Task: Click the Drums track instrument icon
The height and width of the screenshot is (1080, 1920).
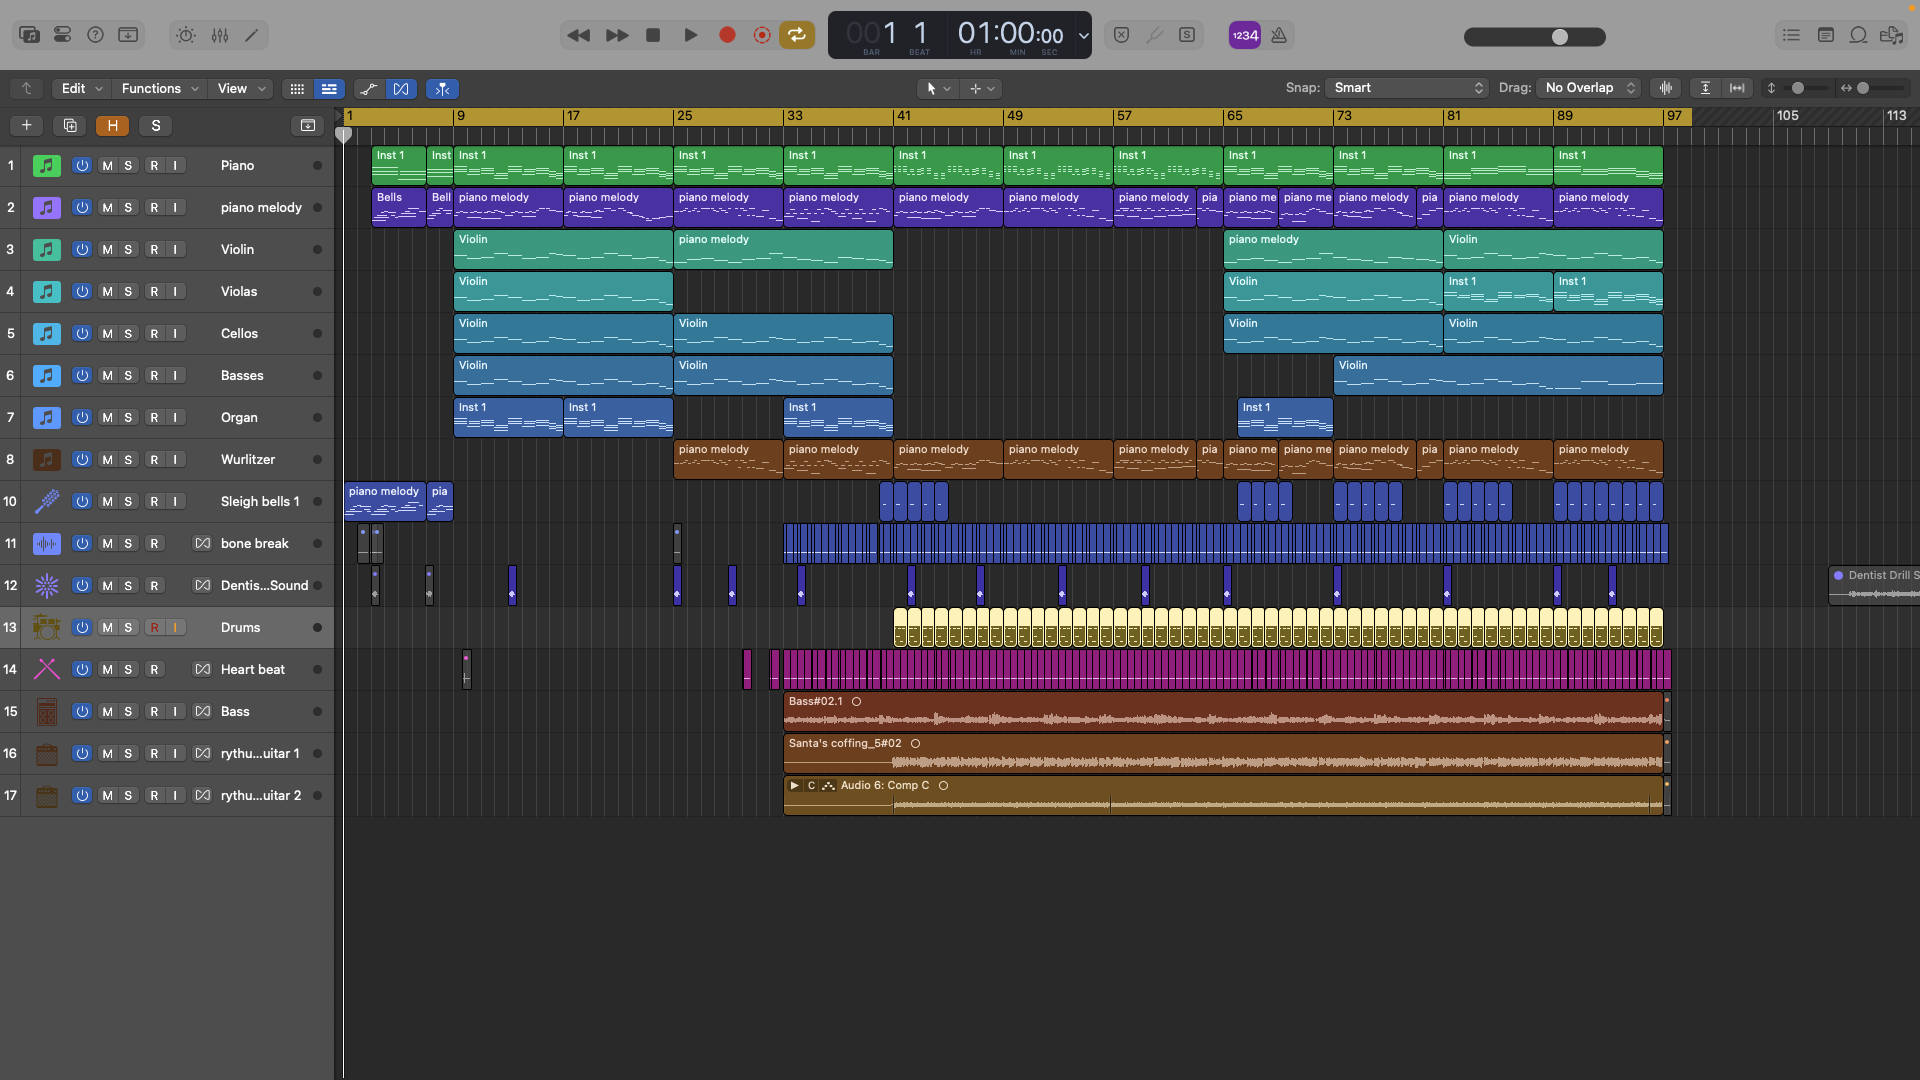Action: (x=47, y=628)
